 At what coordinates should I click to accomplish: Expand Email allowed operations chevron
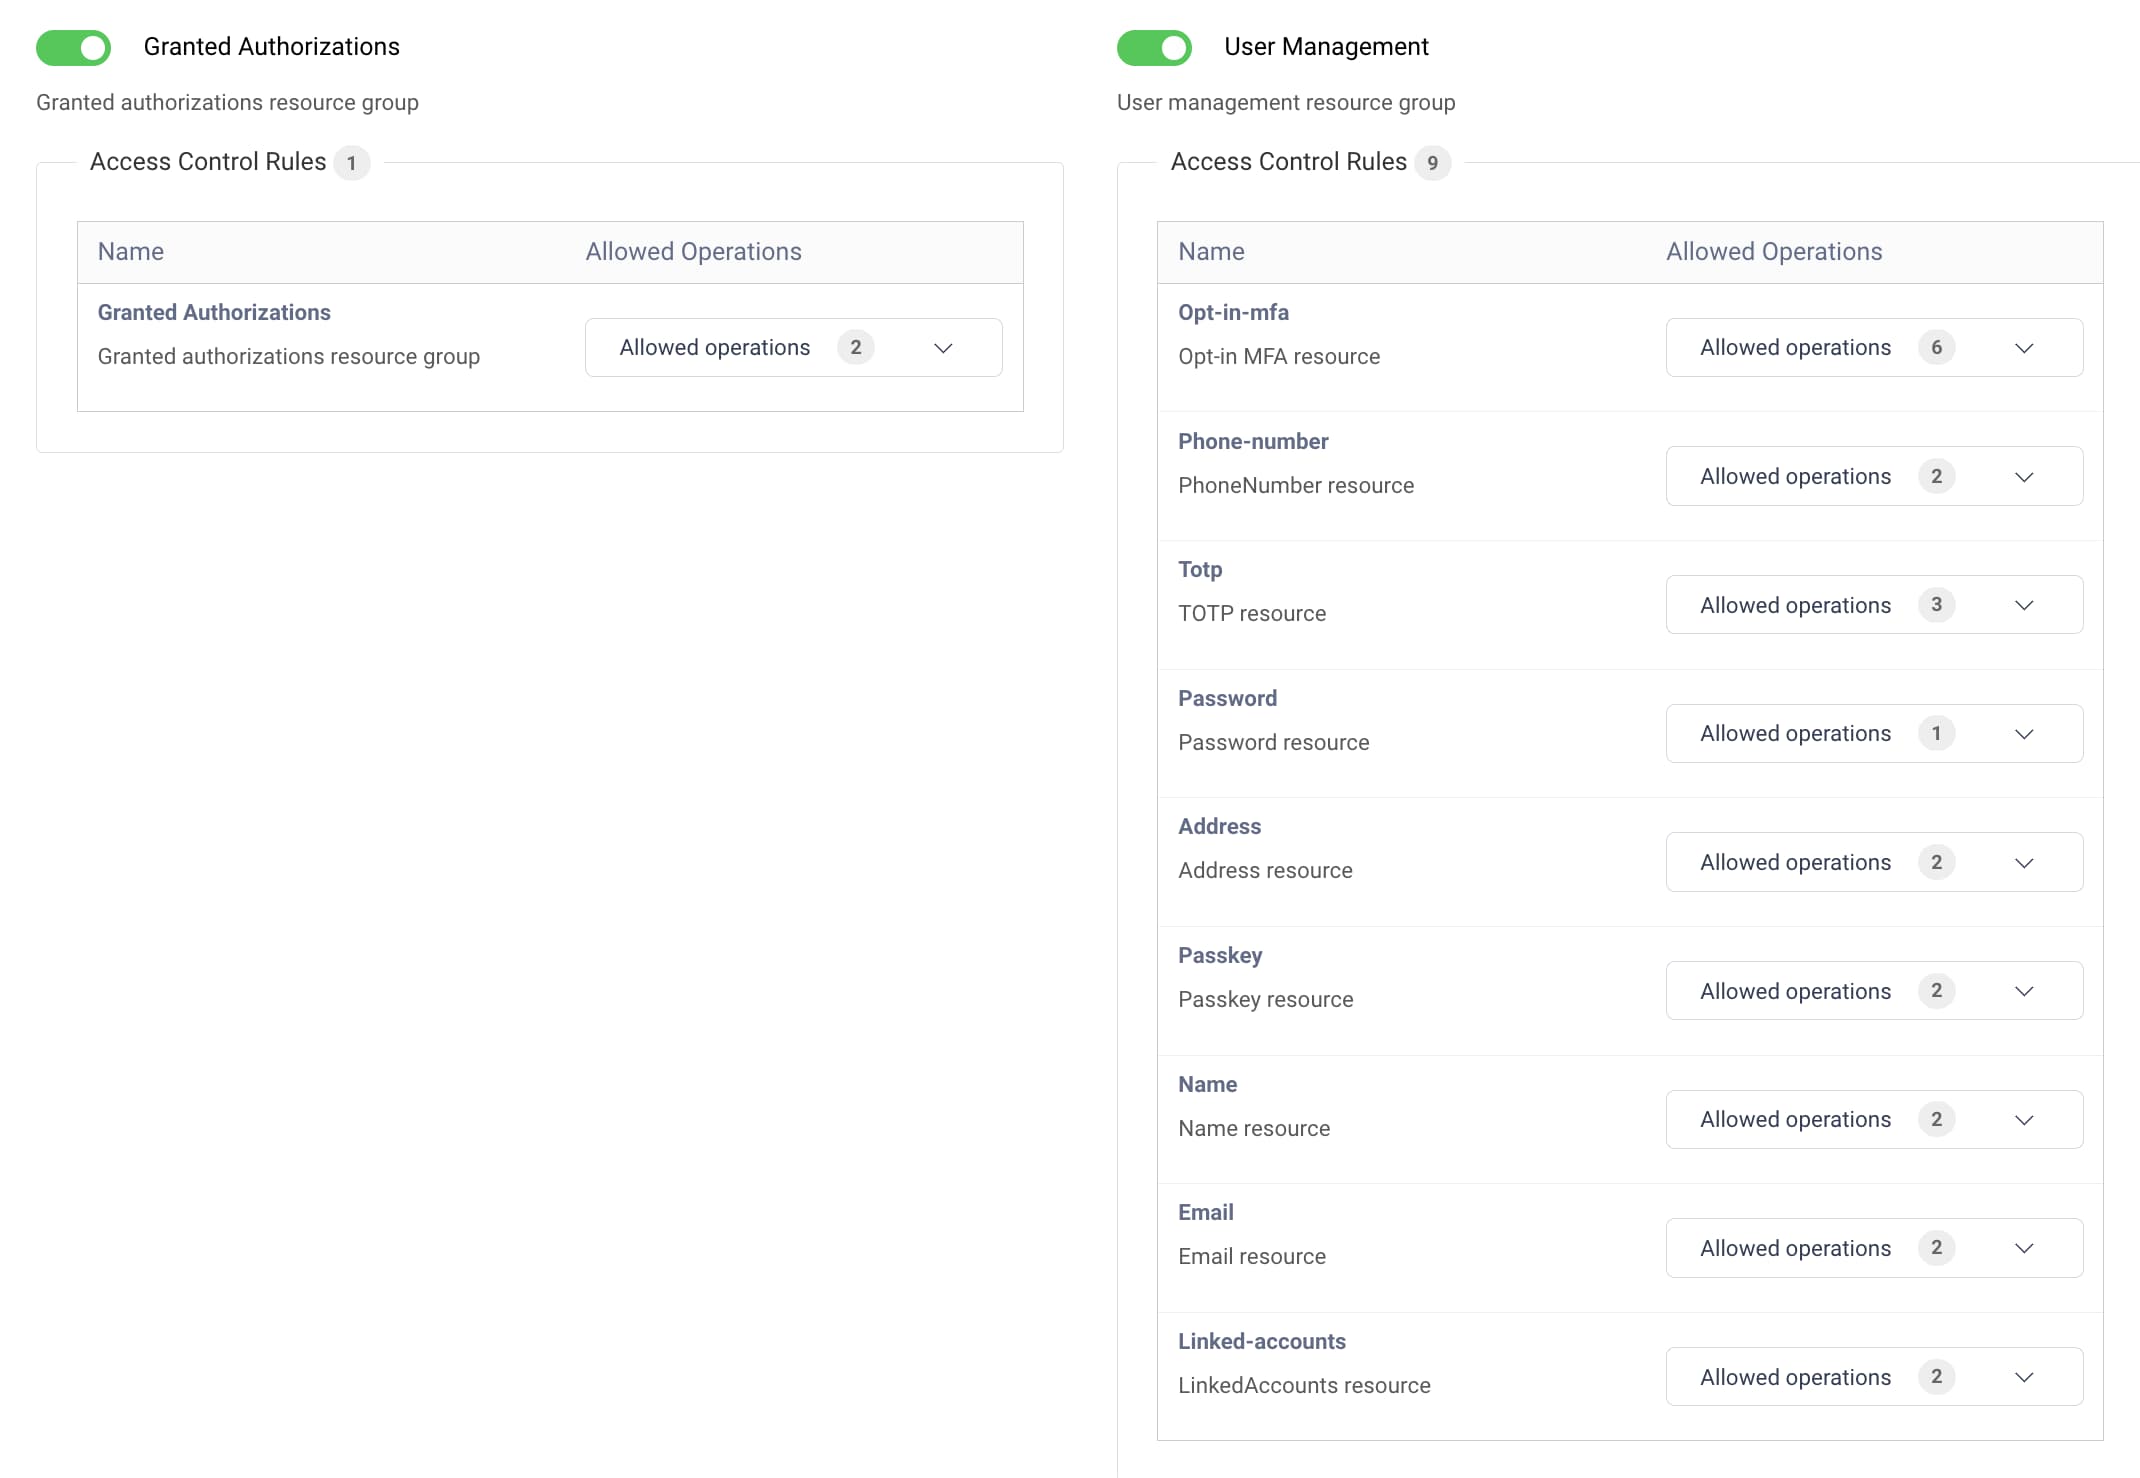point(2023,1248)
